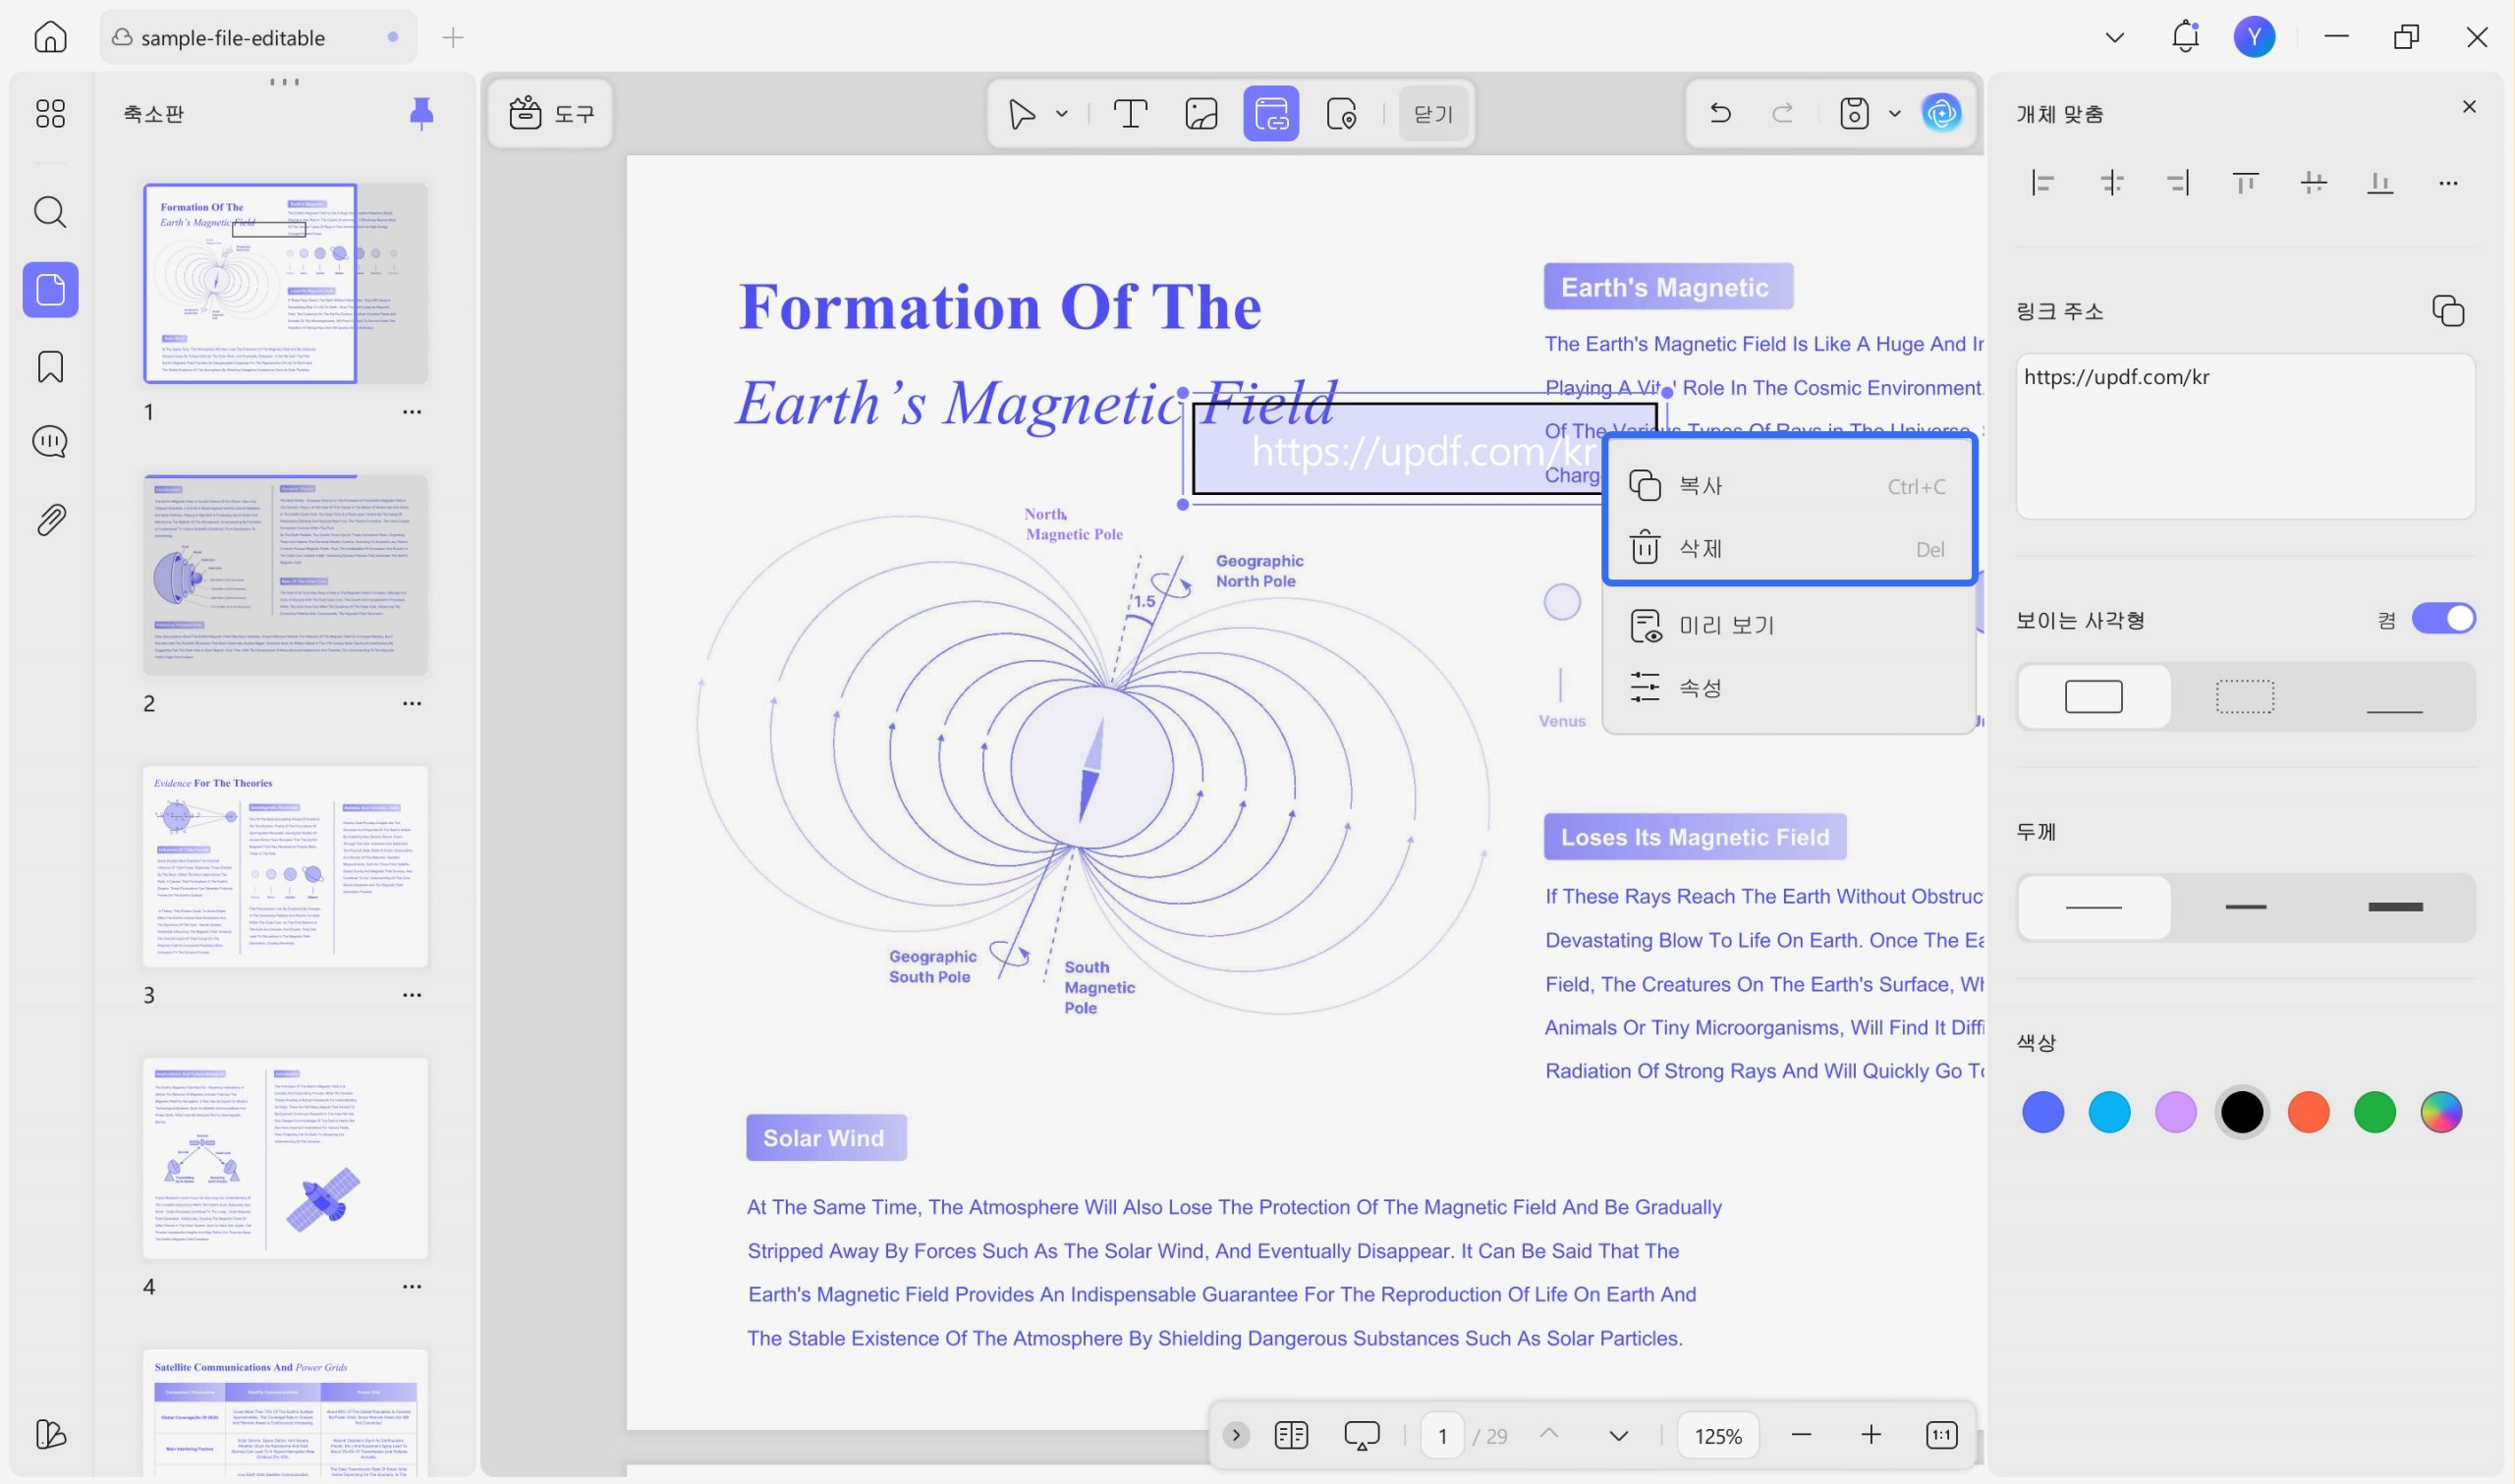
Task: Open the custom rainbow color picker
Action: pyautogui.click(x=2441, y=1112)
